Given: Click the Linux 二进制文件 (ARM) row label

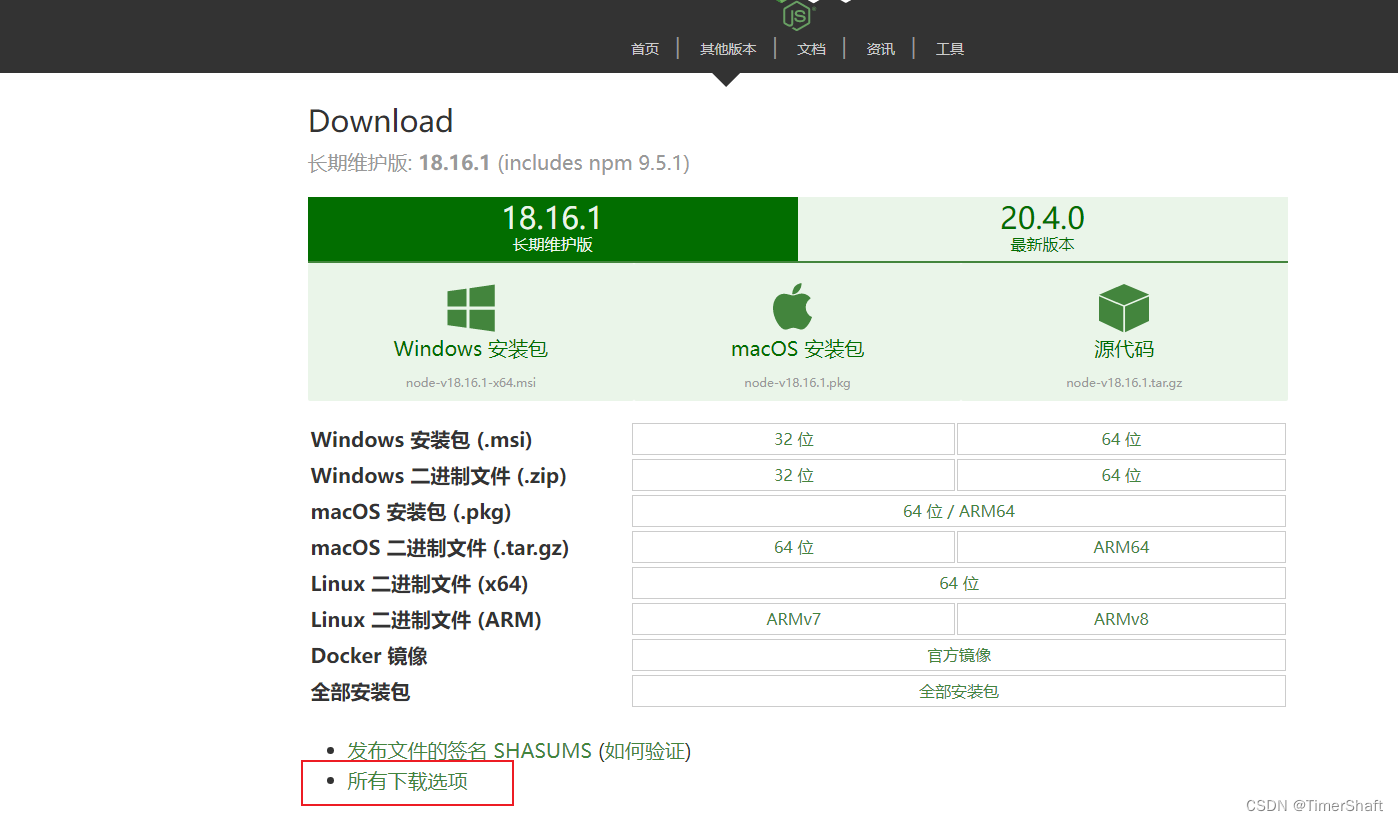Looking at the screenshot, I should click(426, 620).
